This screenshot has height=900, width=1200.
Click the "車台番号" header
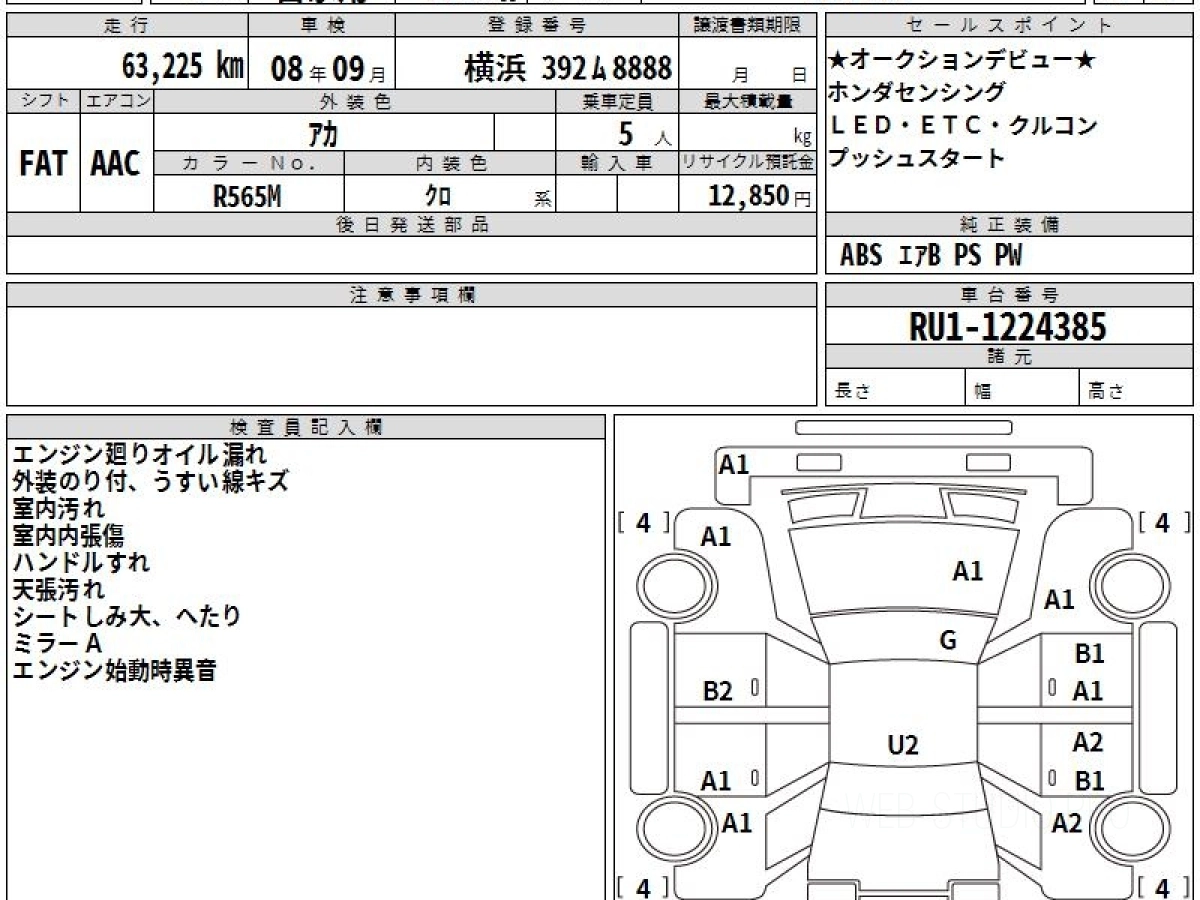click(x=1010, y=295)
